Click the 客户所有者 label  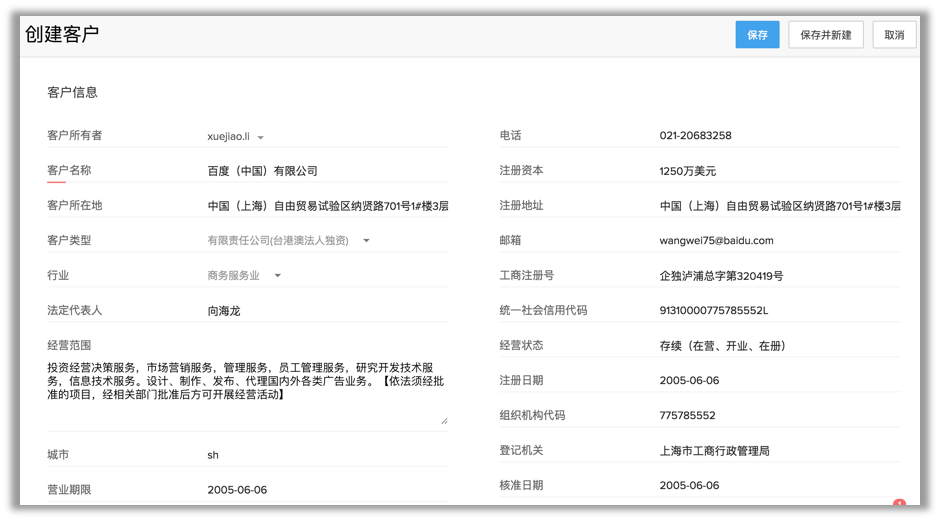(x=74, y=135)
